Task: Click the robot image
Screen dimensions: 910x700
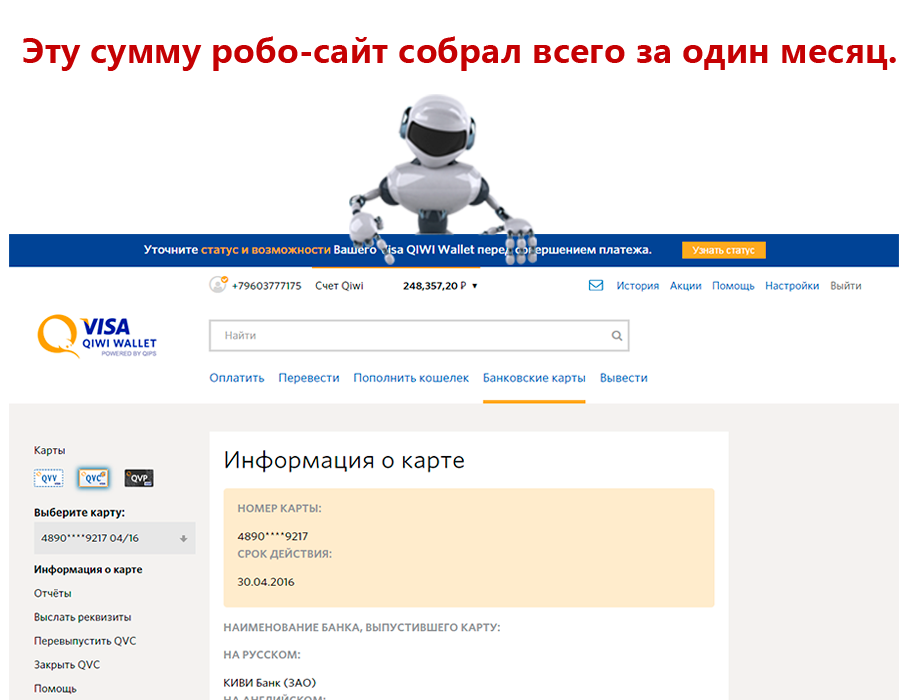Action: coord(442,179)
